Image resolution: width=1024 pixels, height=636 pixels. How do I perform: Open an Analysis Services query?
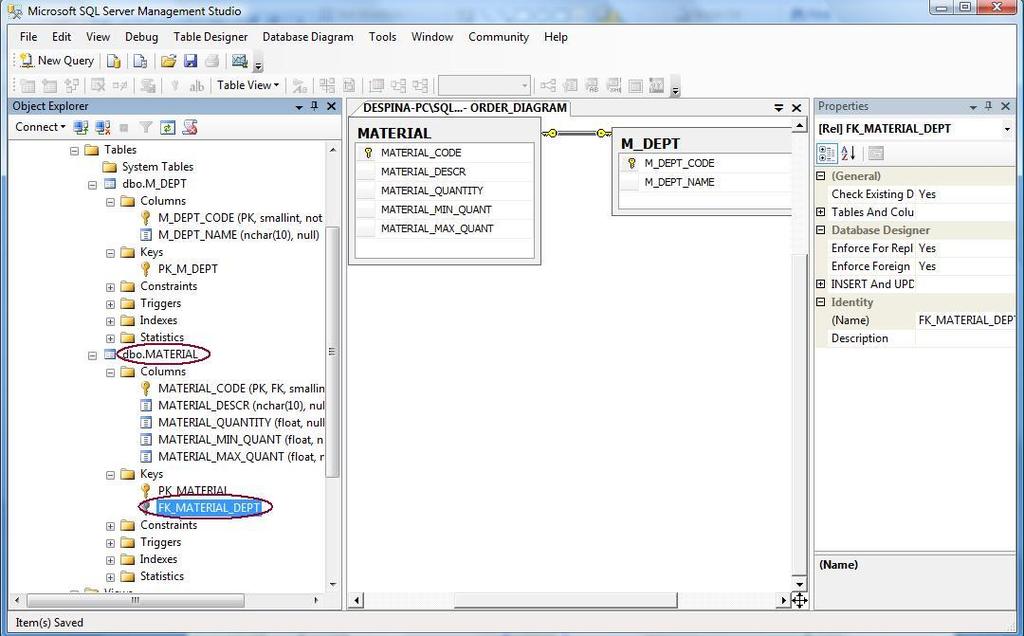pyautogui.click(x=140, y=61)
